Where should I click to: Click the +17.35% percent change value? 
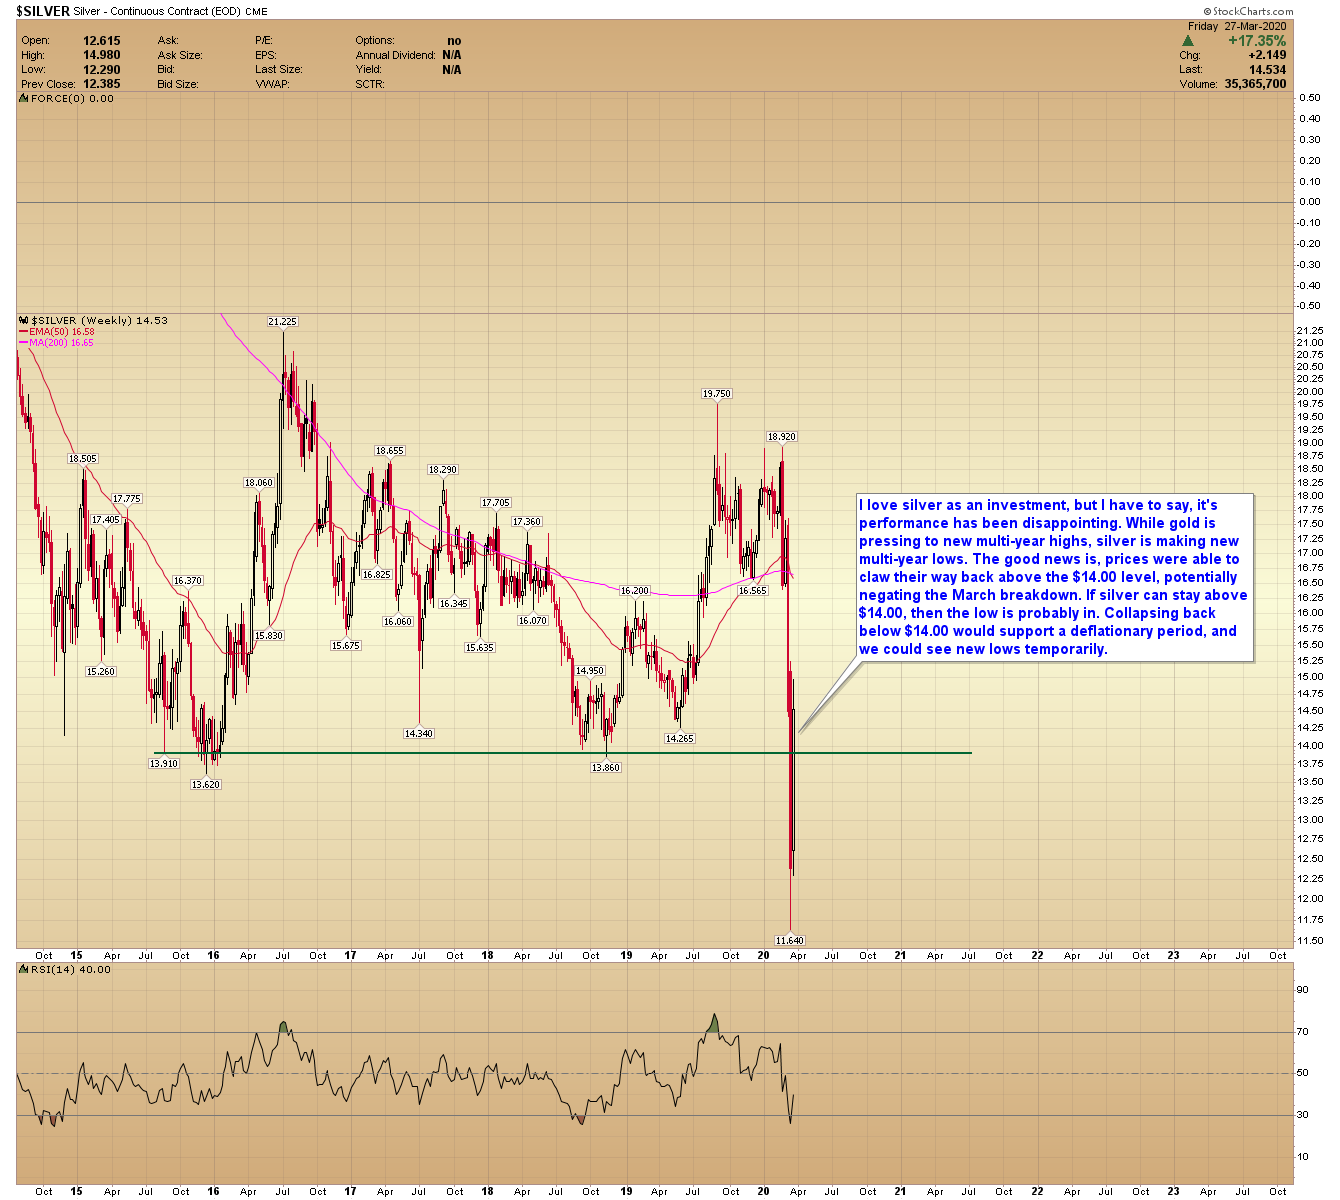click(x=1258, y=41)
